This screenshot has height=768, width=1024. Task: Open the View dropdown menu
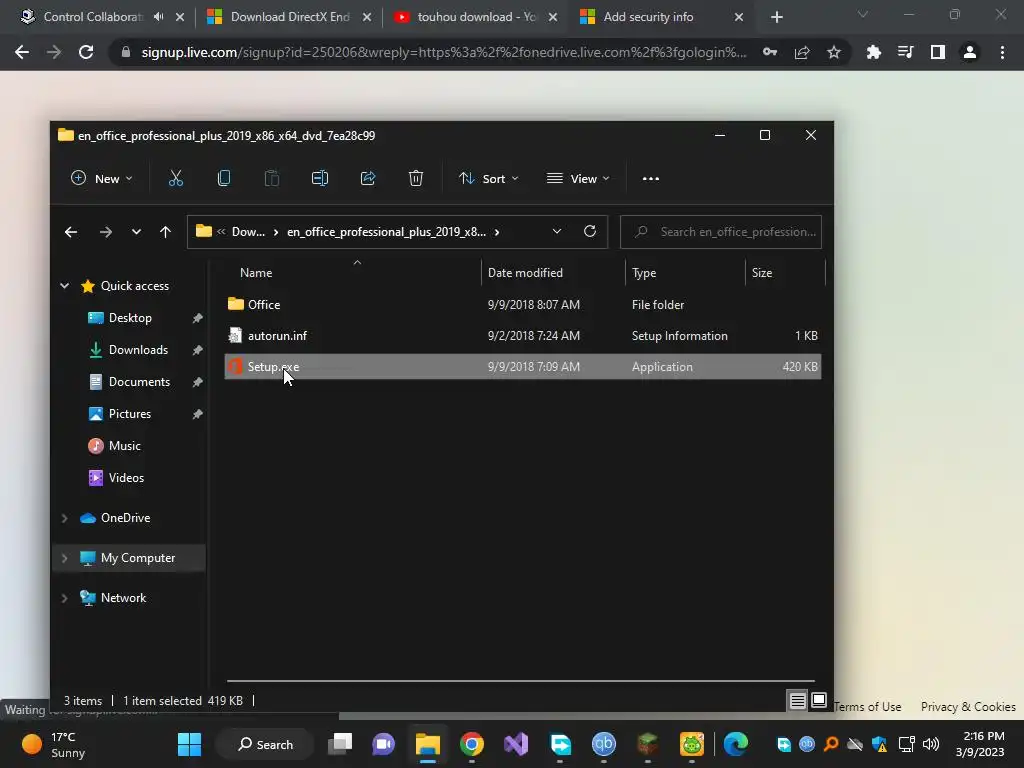tap(579, 178)
